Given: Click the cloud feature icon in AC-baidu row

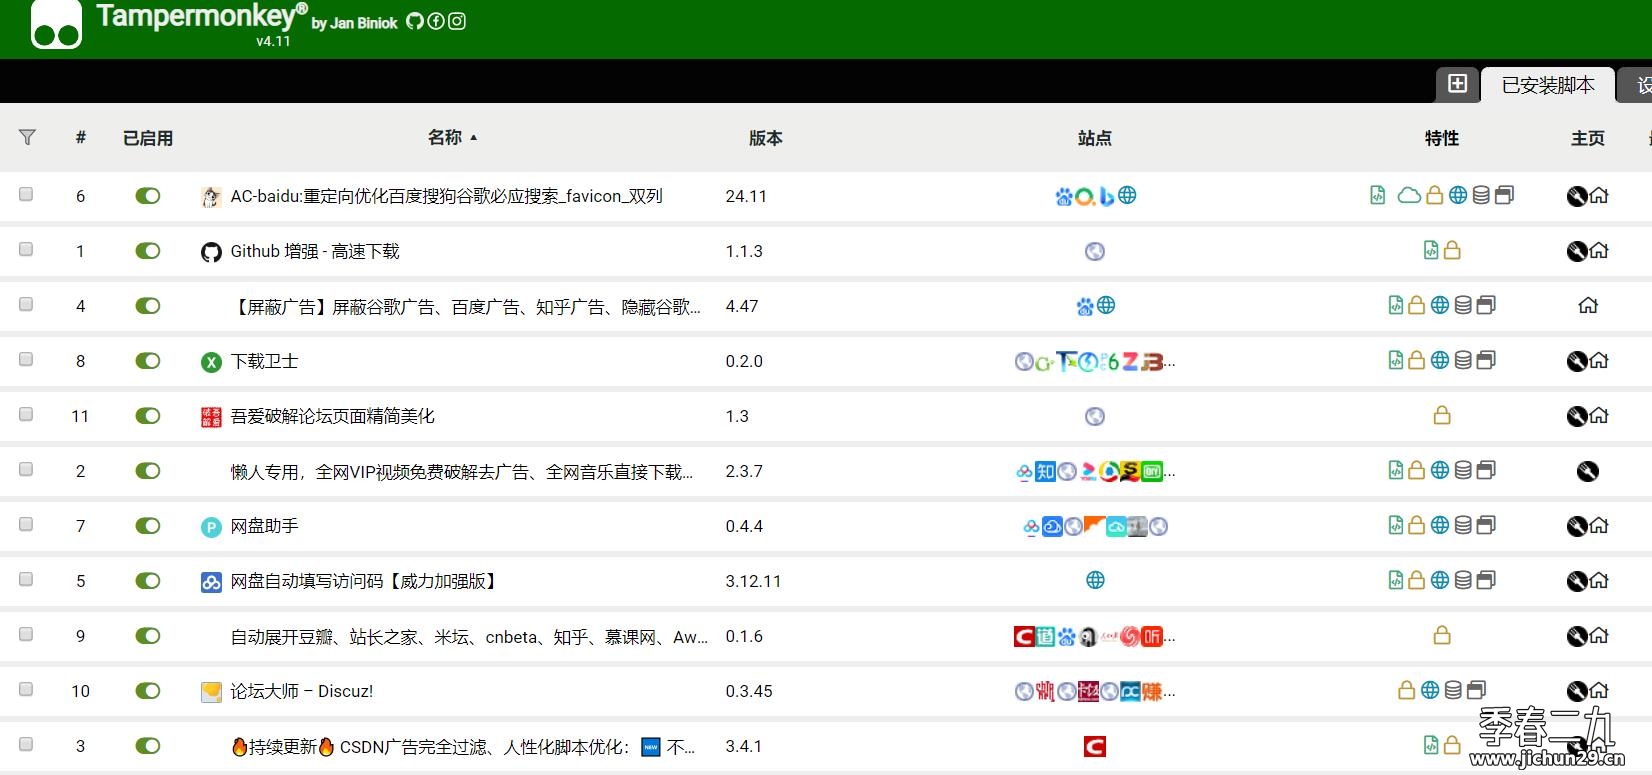Looking at the screenshot, I should click(1409, 195).
